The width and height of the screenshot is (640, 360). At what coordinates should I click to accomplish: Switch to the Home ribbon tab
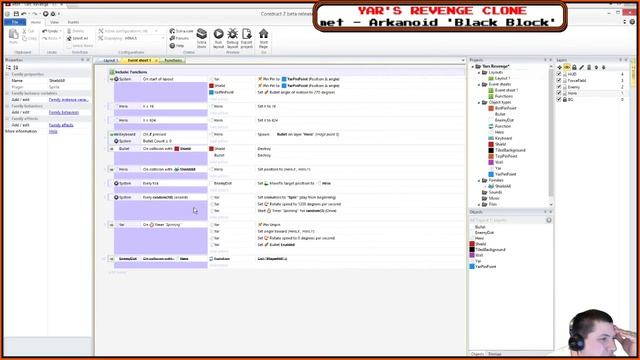point(36,22)
